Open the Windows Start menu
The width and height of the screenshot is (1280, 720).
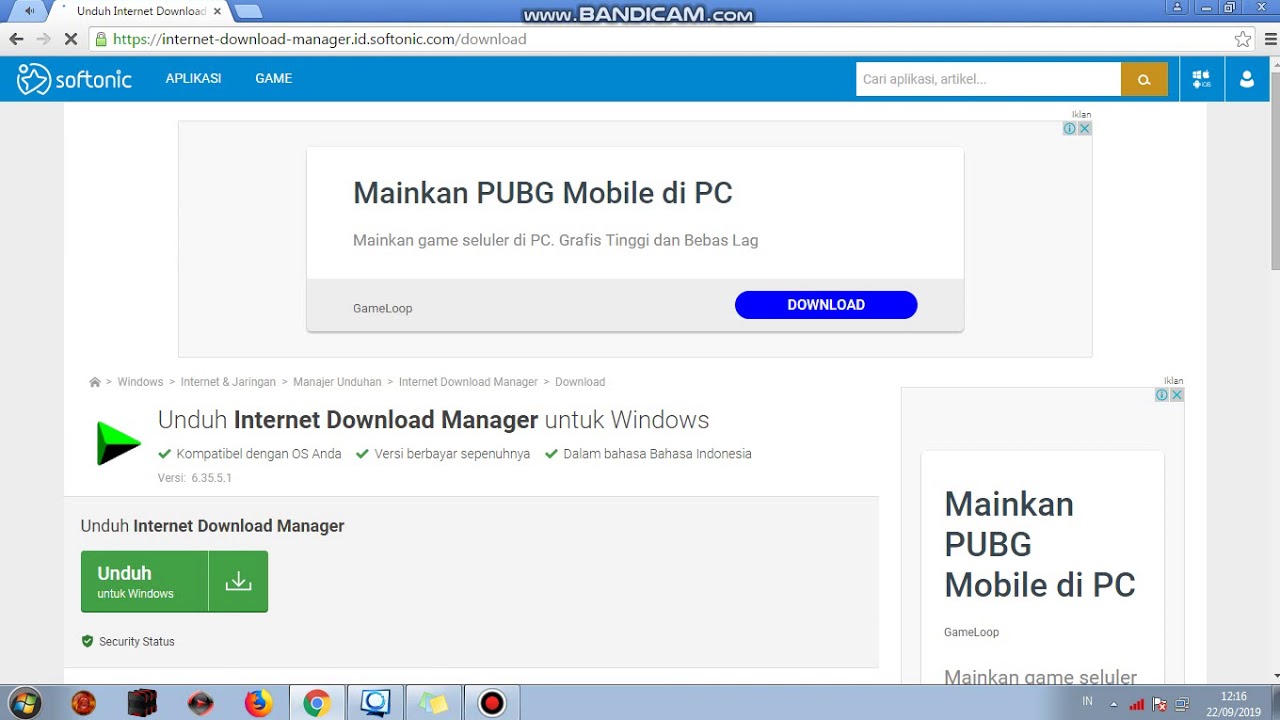click(24, 703)
